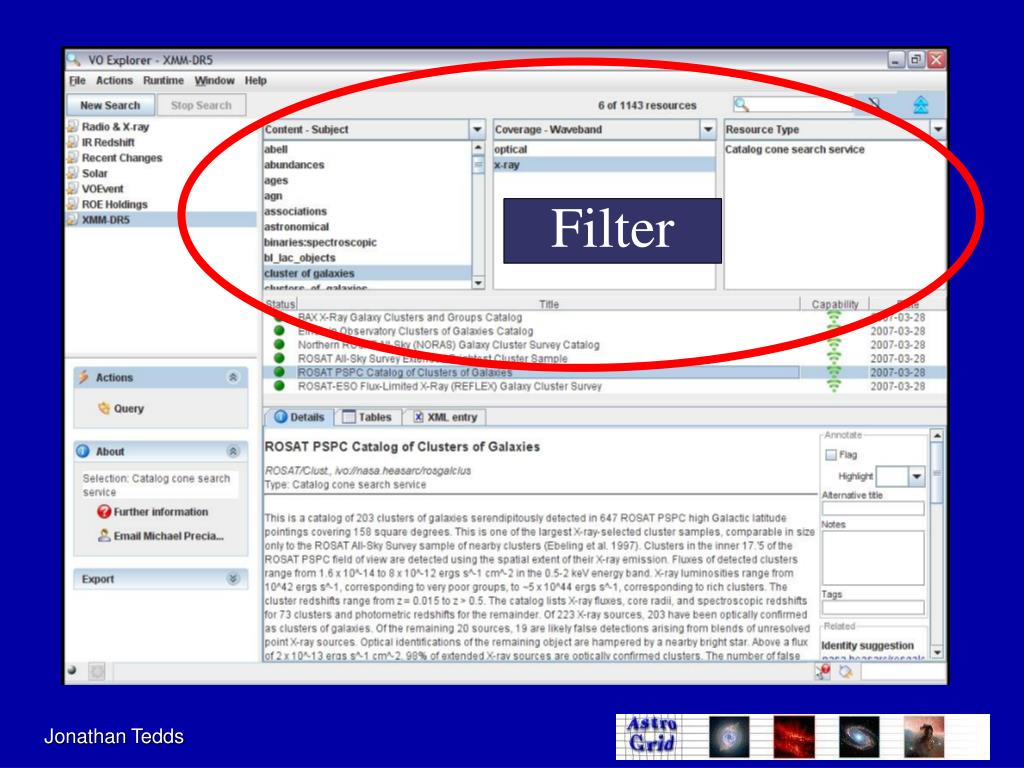The height and width of the screenshot is (768, 1024).
Task: Sort results by the Title column
Action: pos(549,304)
